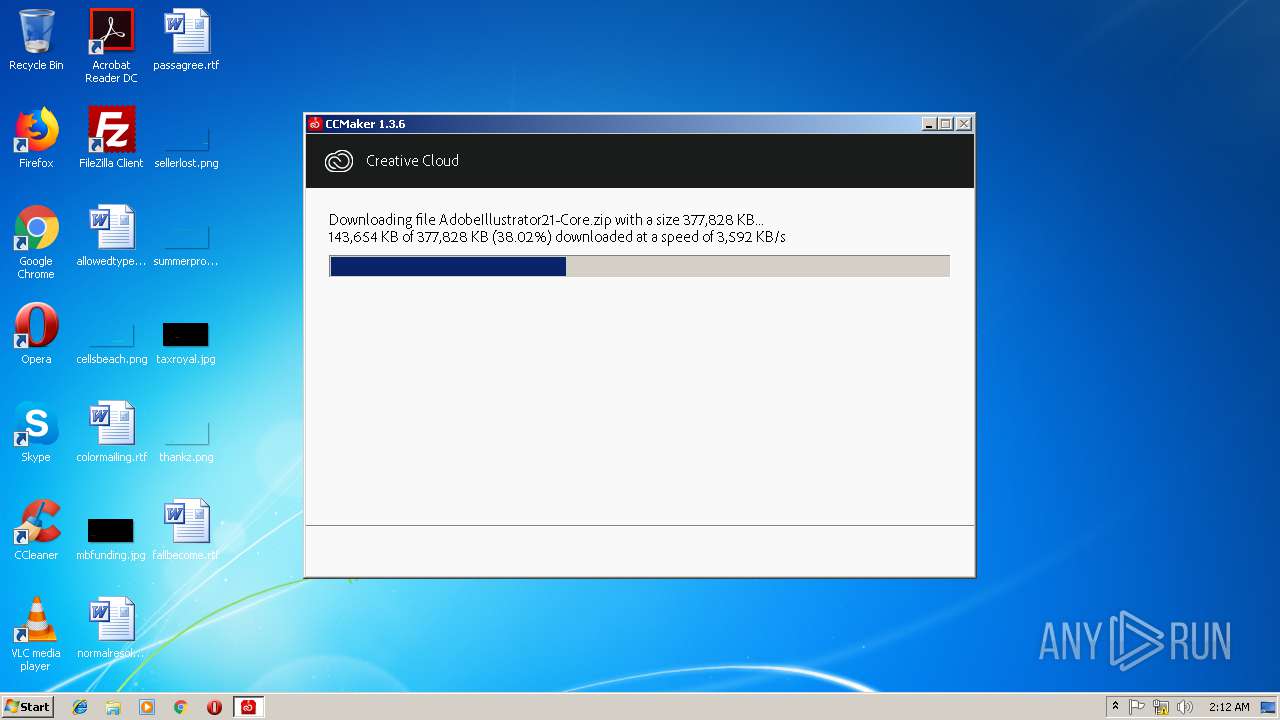Open network status tray icon
Screen dimensions: 1280x720
[x=1161, y=707]
